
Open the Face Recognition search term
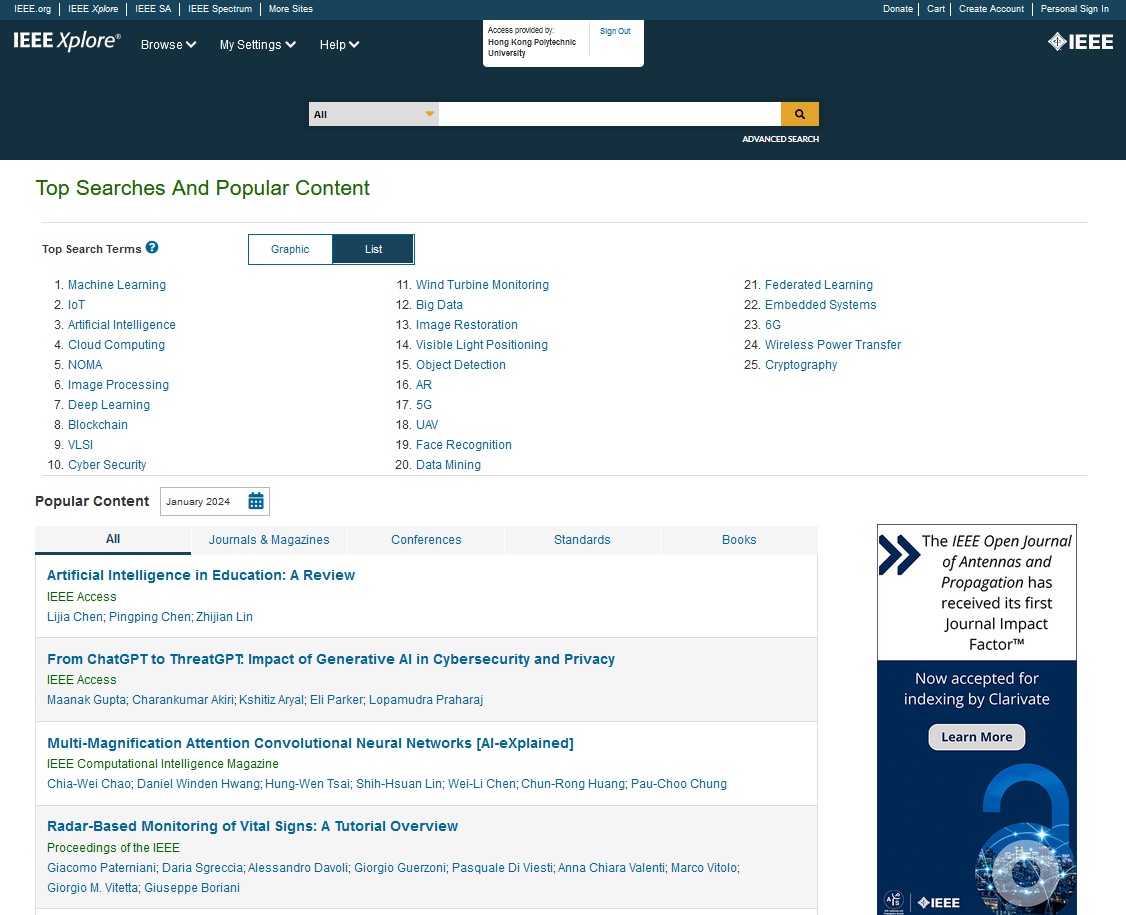click(x=464, y=445)
